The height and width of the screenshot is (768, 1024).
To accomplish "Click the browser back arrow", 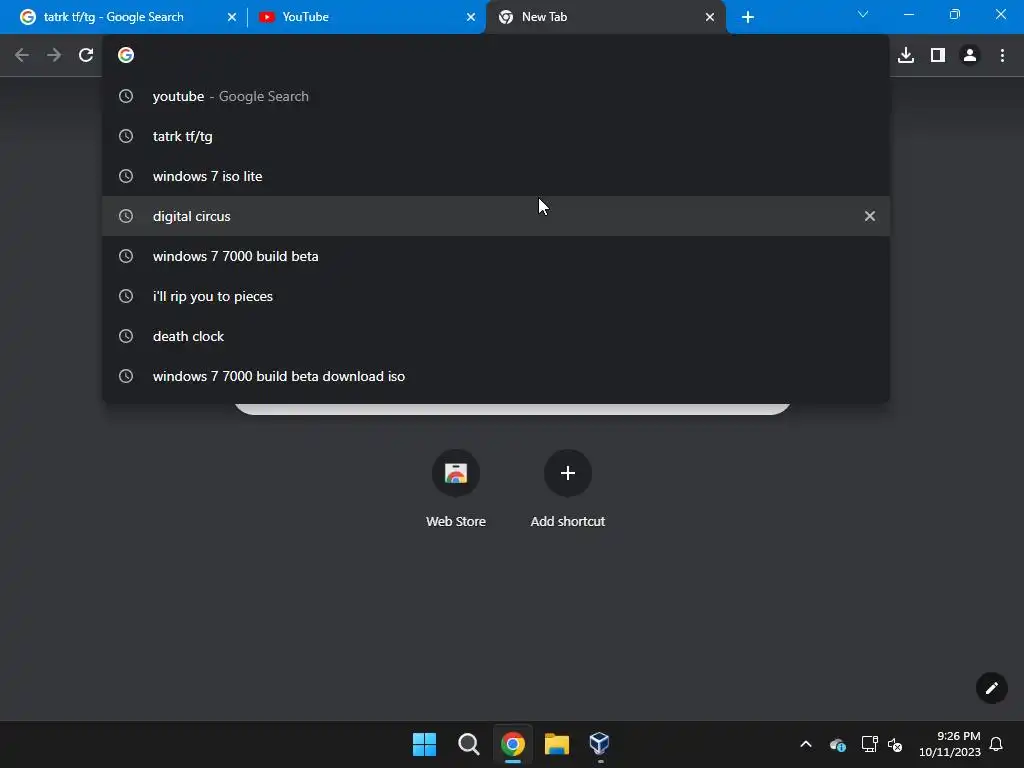I will click(x=22, y=55).
